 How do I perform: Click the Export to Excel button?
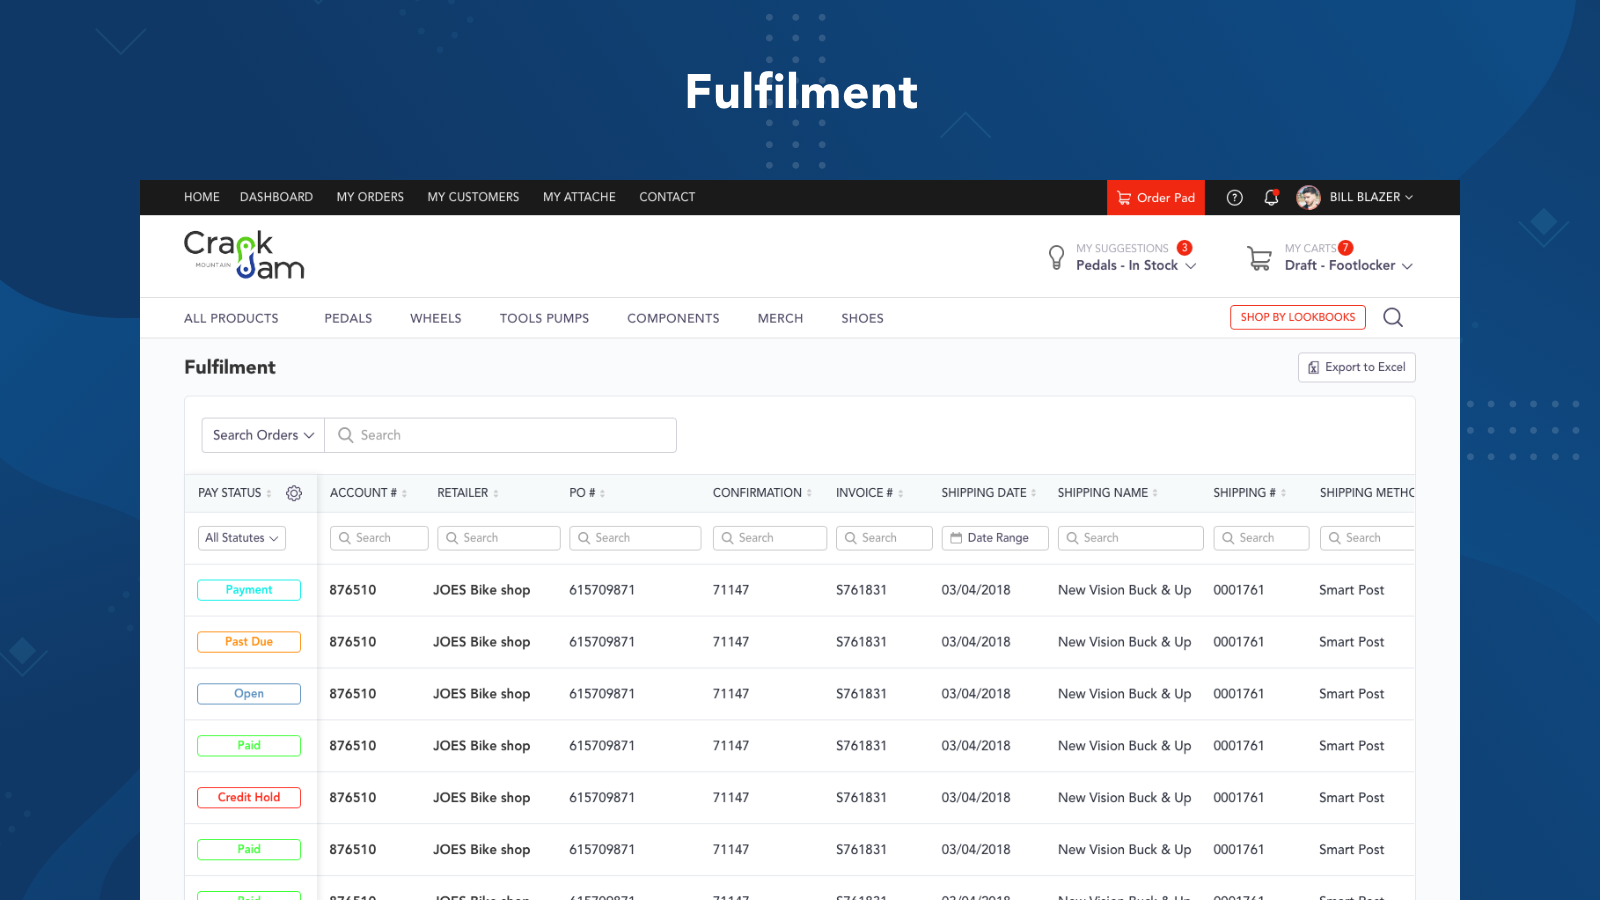[1356, 367]
